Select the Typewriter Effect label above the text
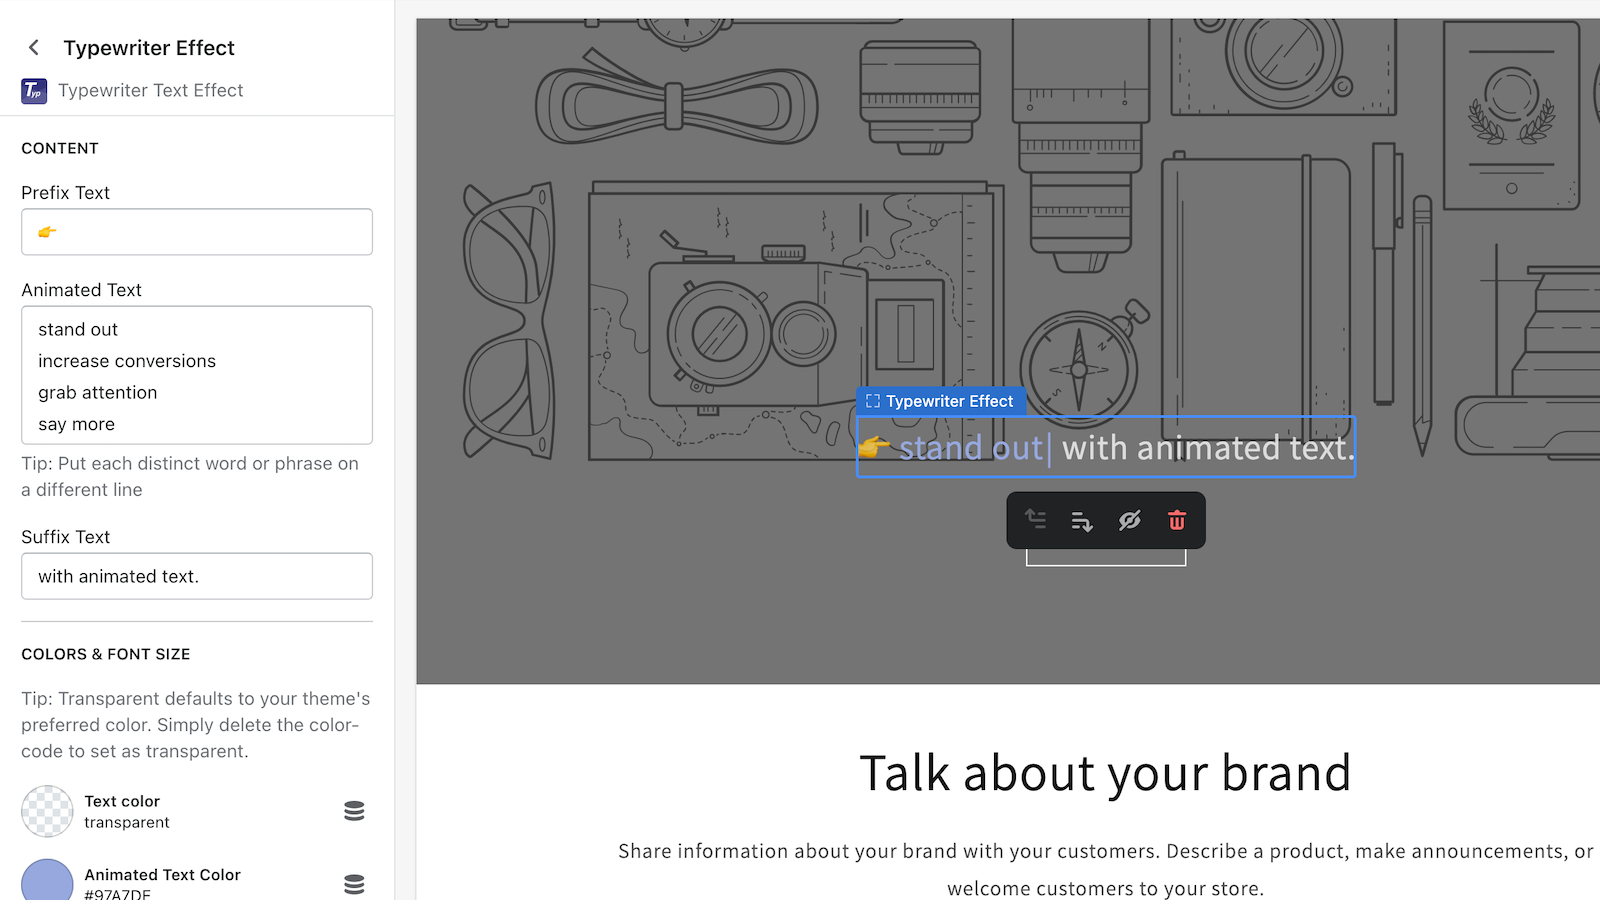 point(940,401)
